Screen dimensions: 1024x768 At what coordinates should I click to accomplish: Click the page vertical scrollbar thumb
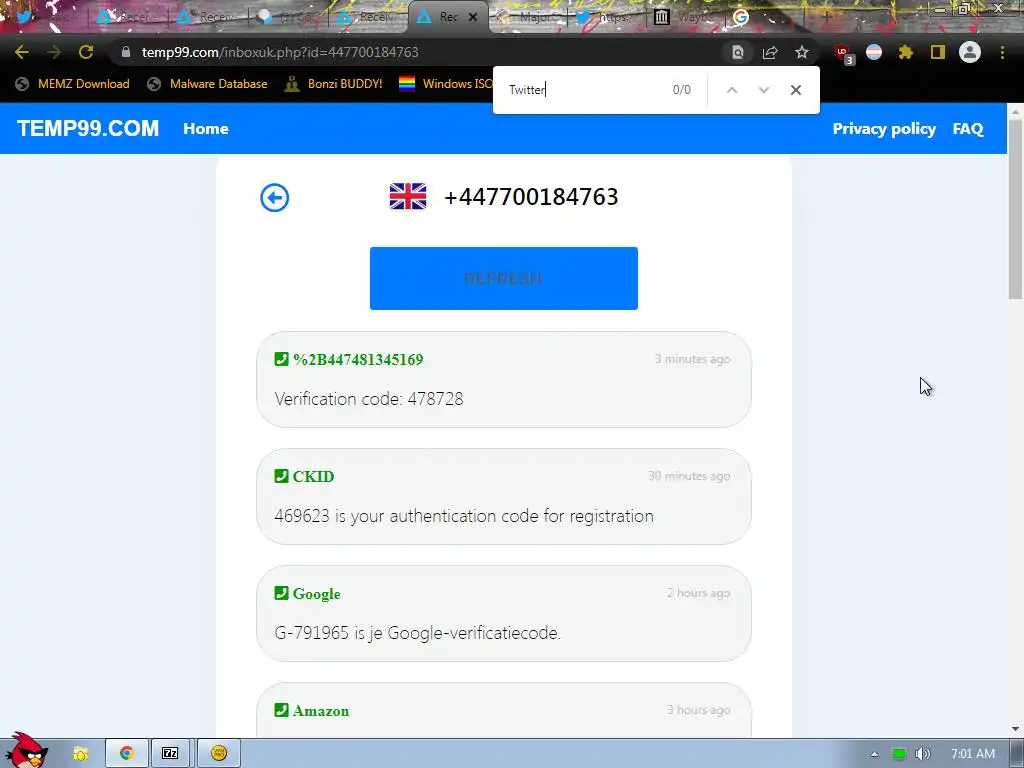[1015, 209]
